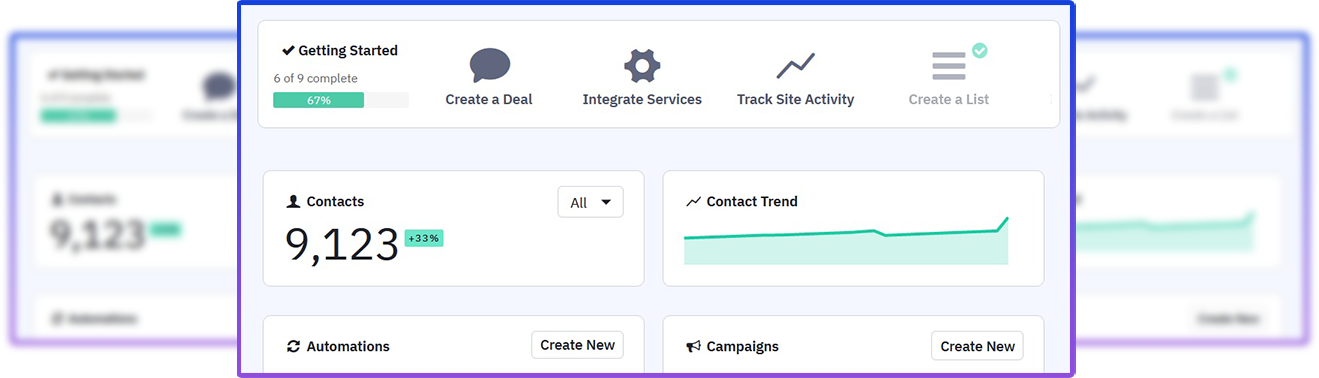Image resolution: width=1319 pixels, height=378 pixels.
Task: Click the +33% growth badge
Action: tap(424, 238)
